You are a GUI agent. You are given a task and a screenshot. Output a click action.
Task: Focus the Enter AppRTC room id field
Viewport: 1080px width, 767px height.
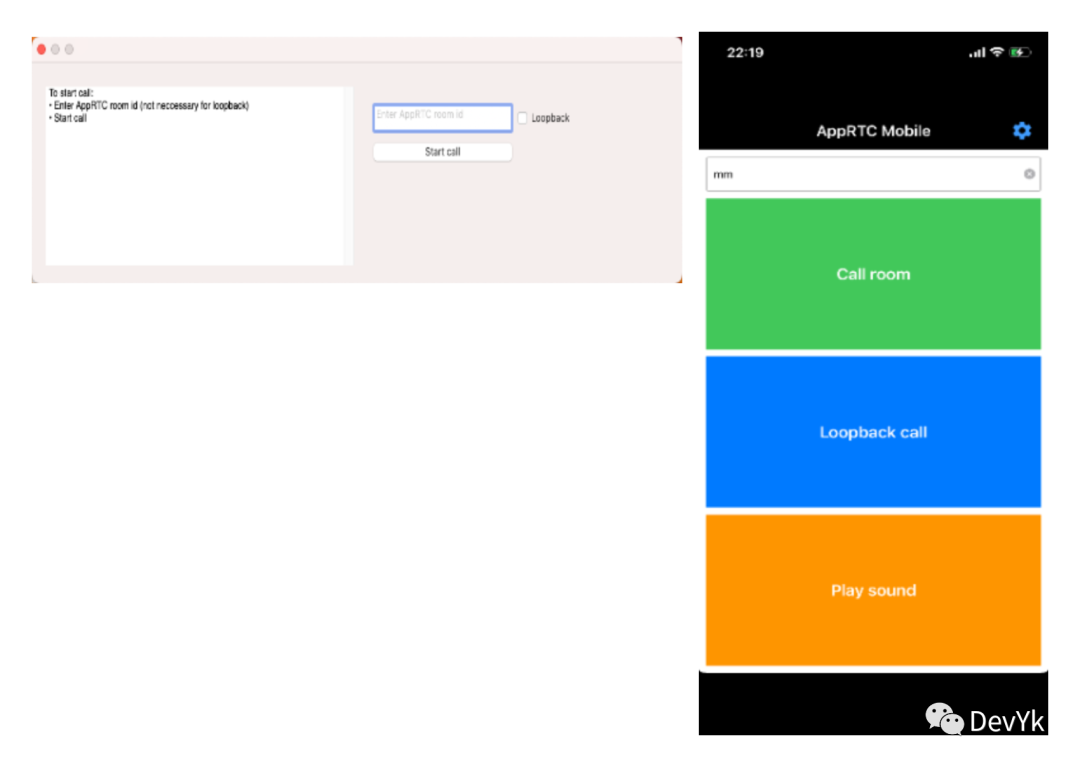(x=442, y=117)
